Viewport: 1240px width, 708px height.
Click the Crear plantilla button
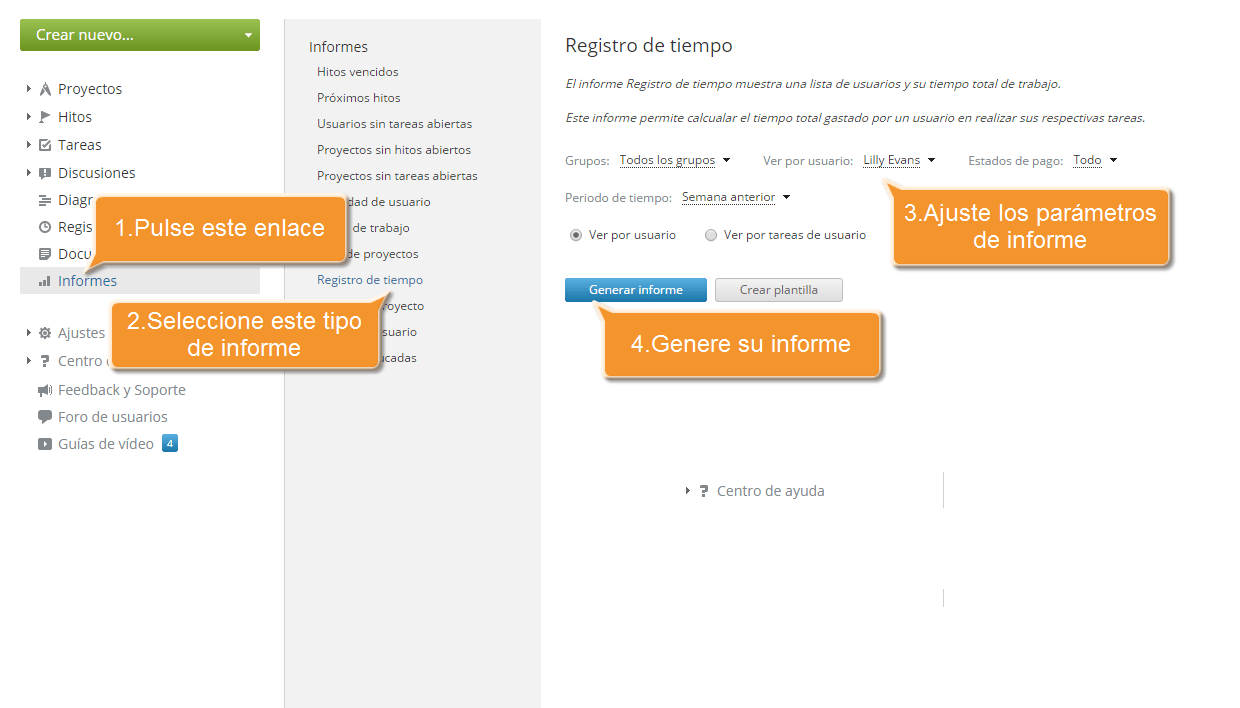click(779, 290)
